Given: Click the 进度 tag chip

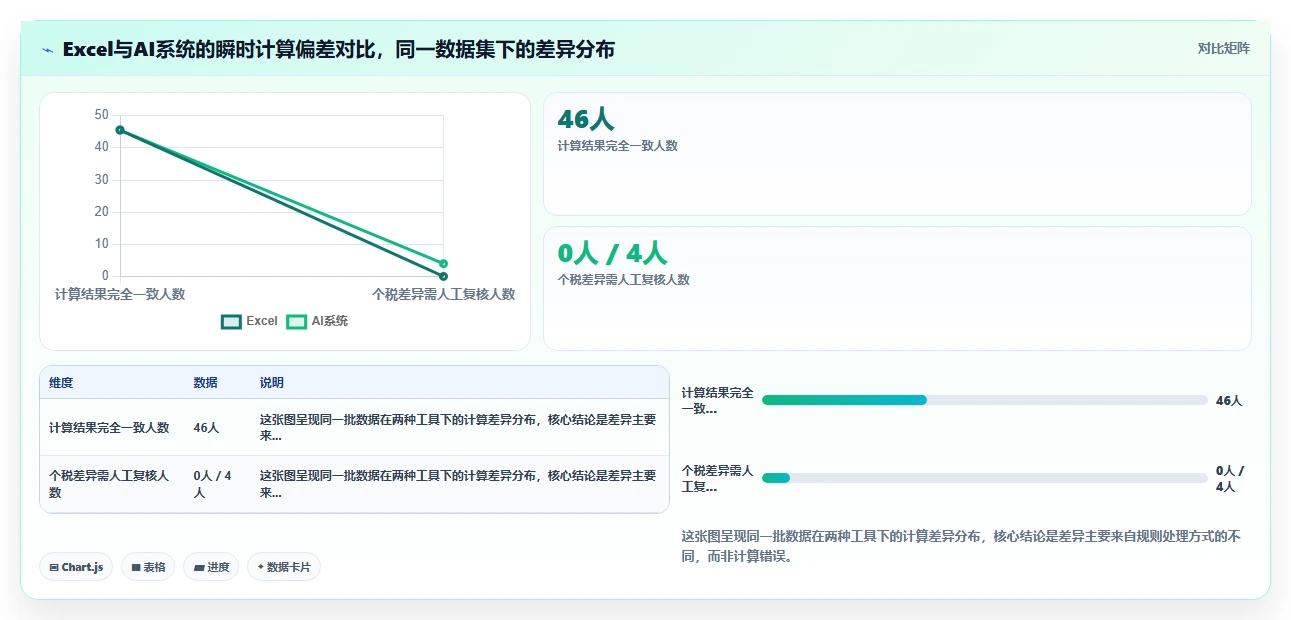Looking at the screenshot, I should (211, 567).
